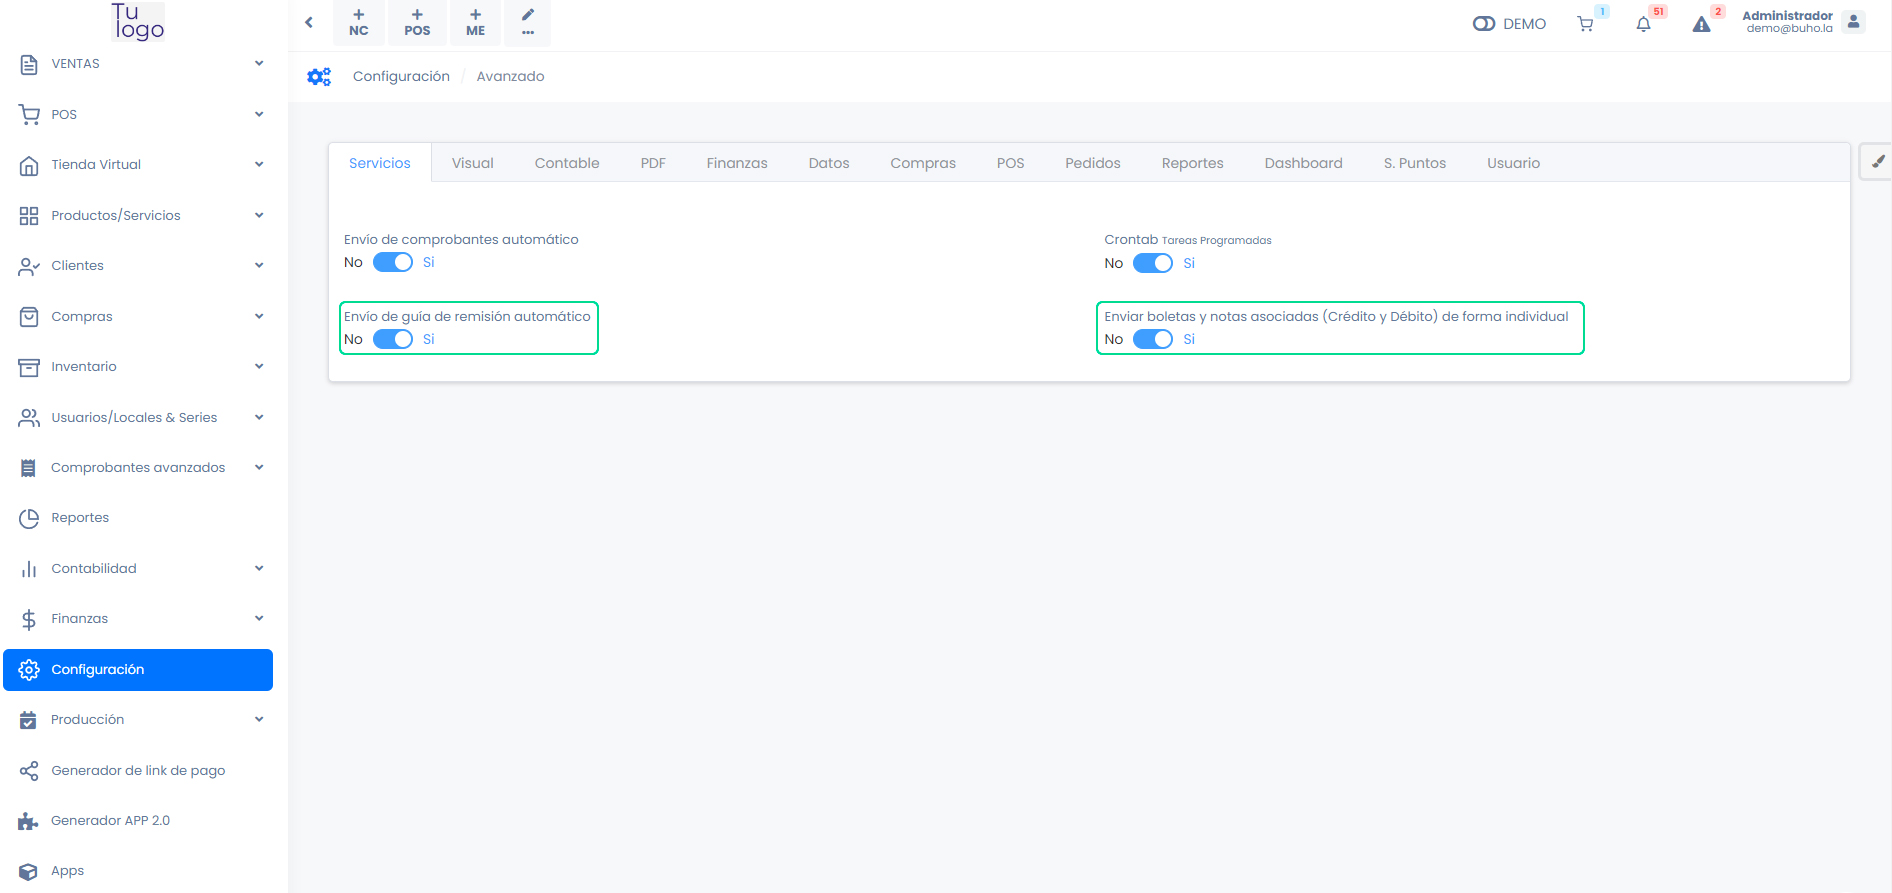Click the configuration gears breadcrumb icon
This screenshot has width=1892, height=893.
click(x=319, y=77)
